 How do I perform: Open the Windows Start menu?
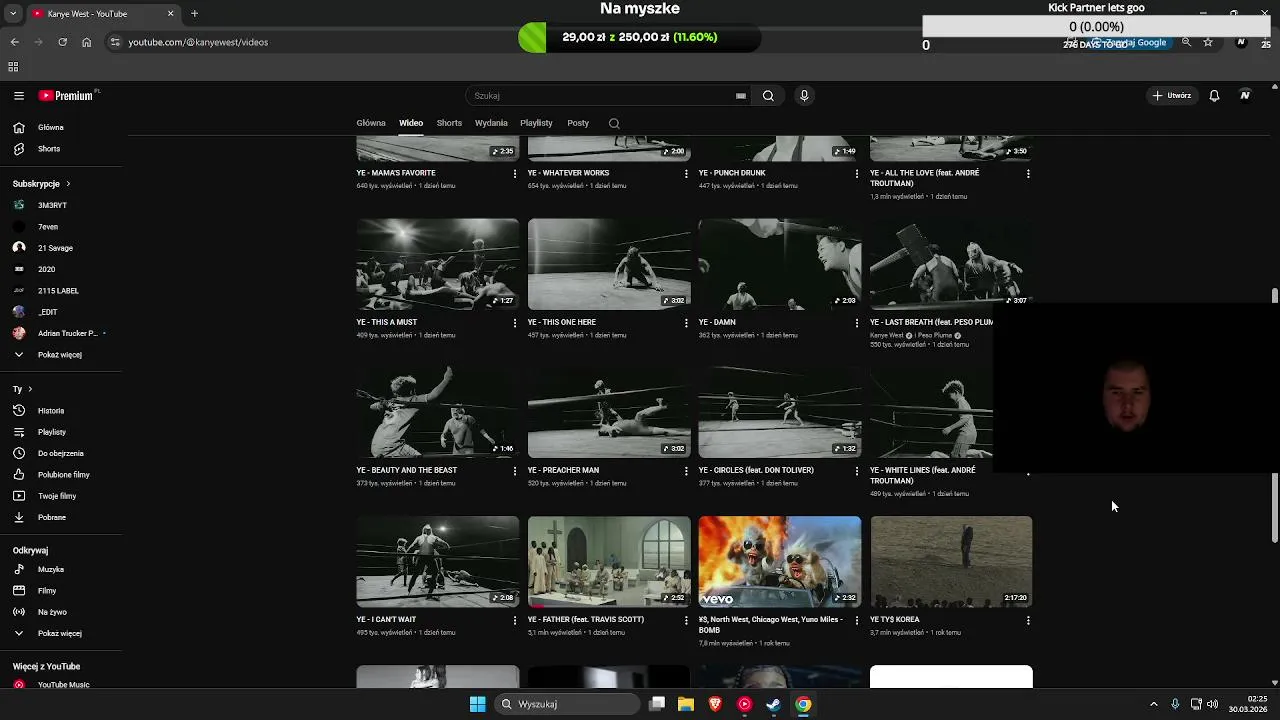[478, 704]
